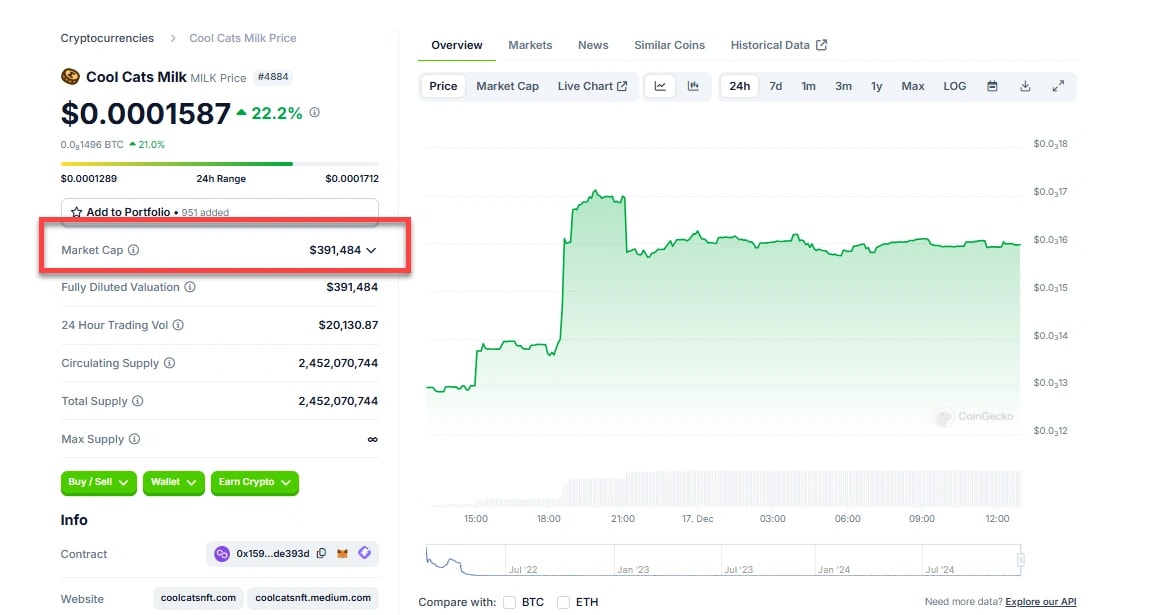Open the Buy / Sell dropdown

coord(99,483)
